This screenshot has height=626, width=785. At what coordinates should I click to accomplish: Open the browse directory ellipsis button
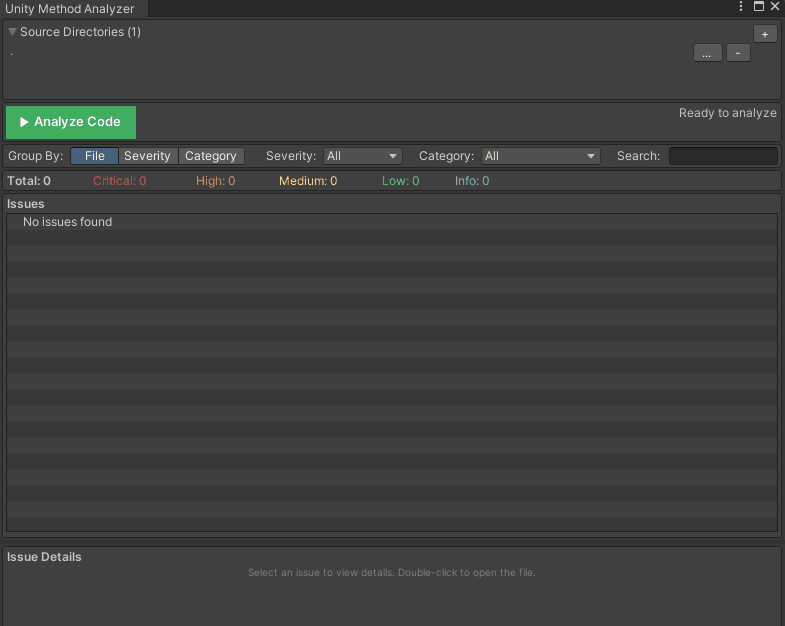click(x=707, y=53)
